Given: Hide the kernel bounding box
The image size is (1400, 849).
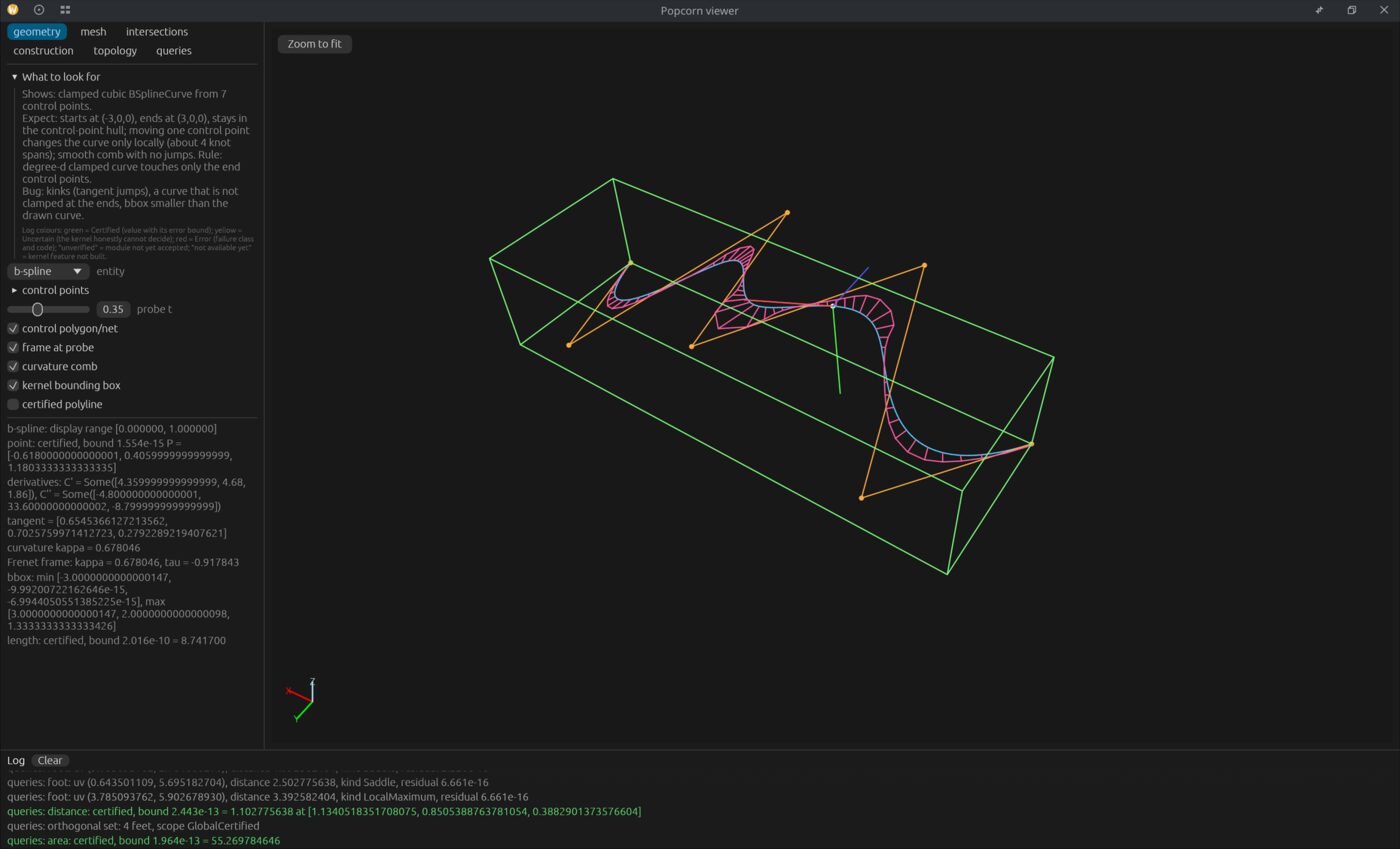Looking at the screenshot, I should [x=13, y=385].
